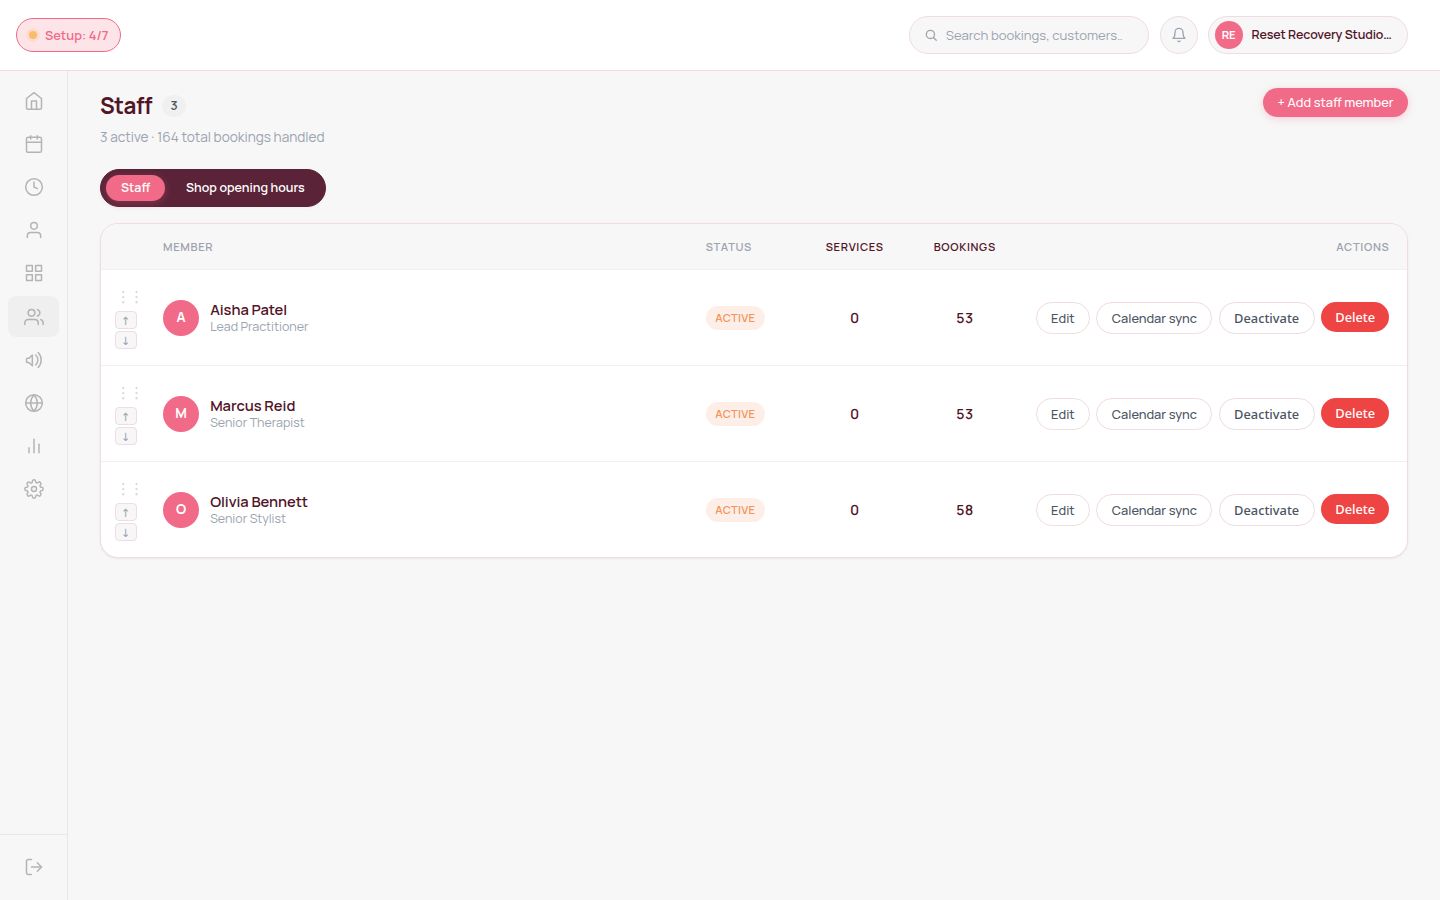Delete Olivia Bennett
The image size is (1440, 900).
click(x=1355, y=510)
